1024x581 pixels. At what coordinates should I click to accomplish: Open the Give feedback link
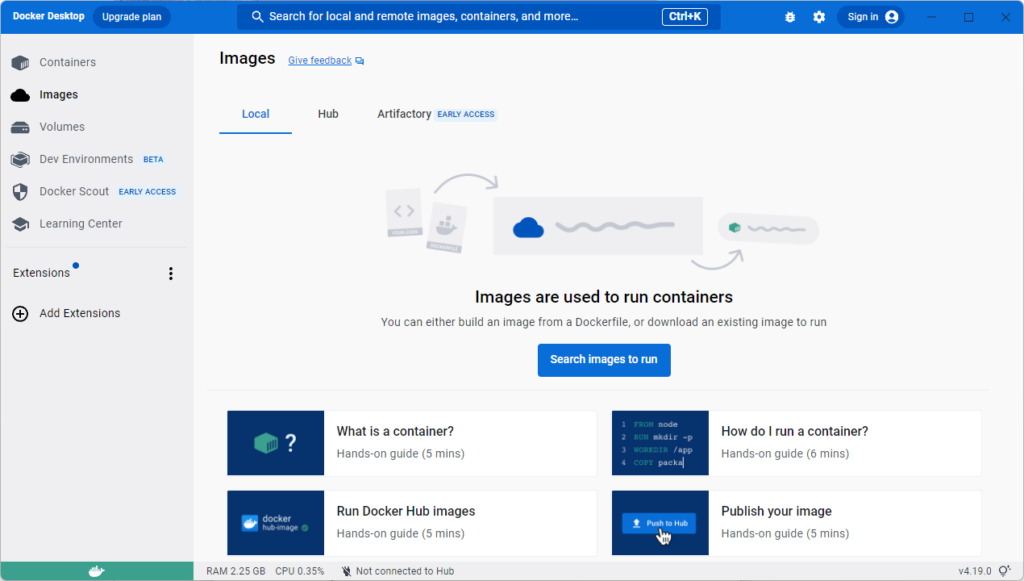(320, 61)
